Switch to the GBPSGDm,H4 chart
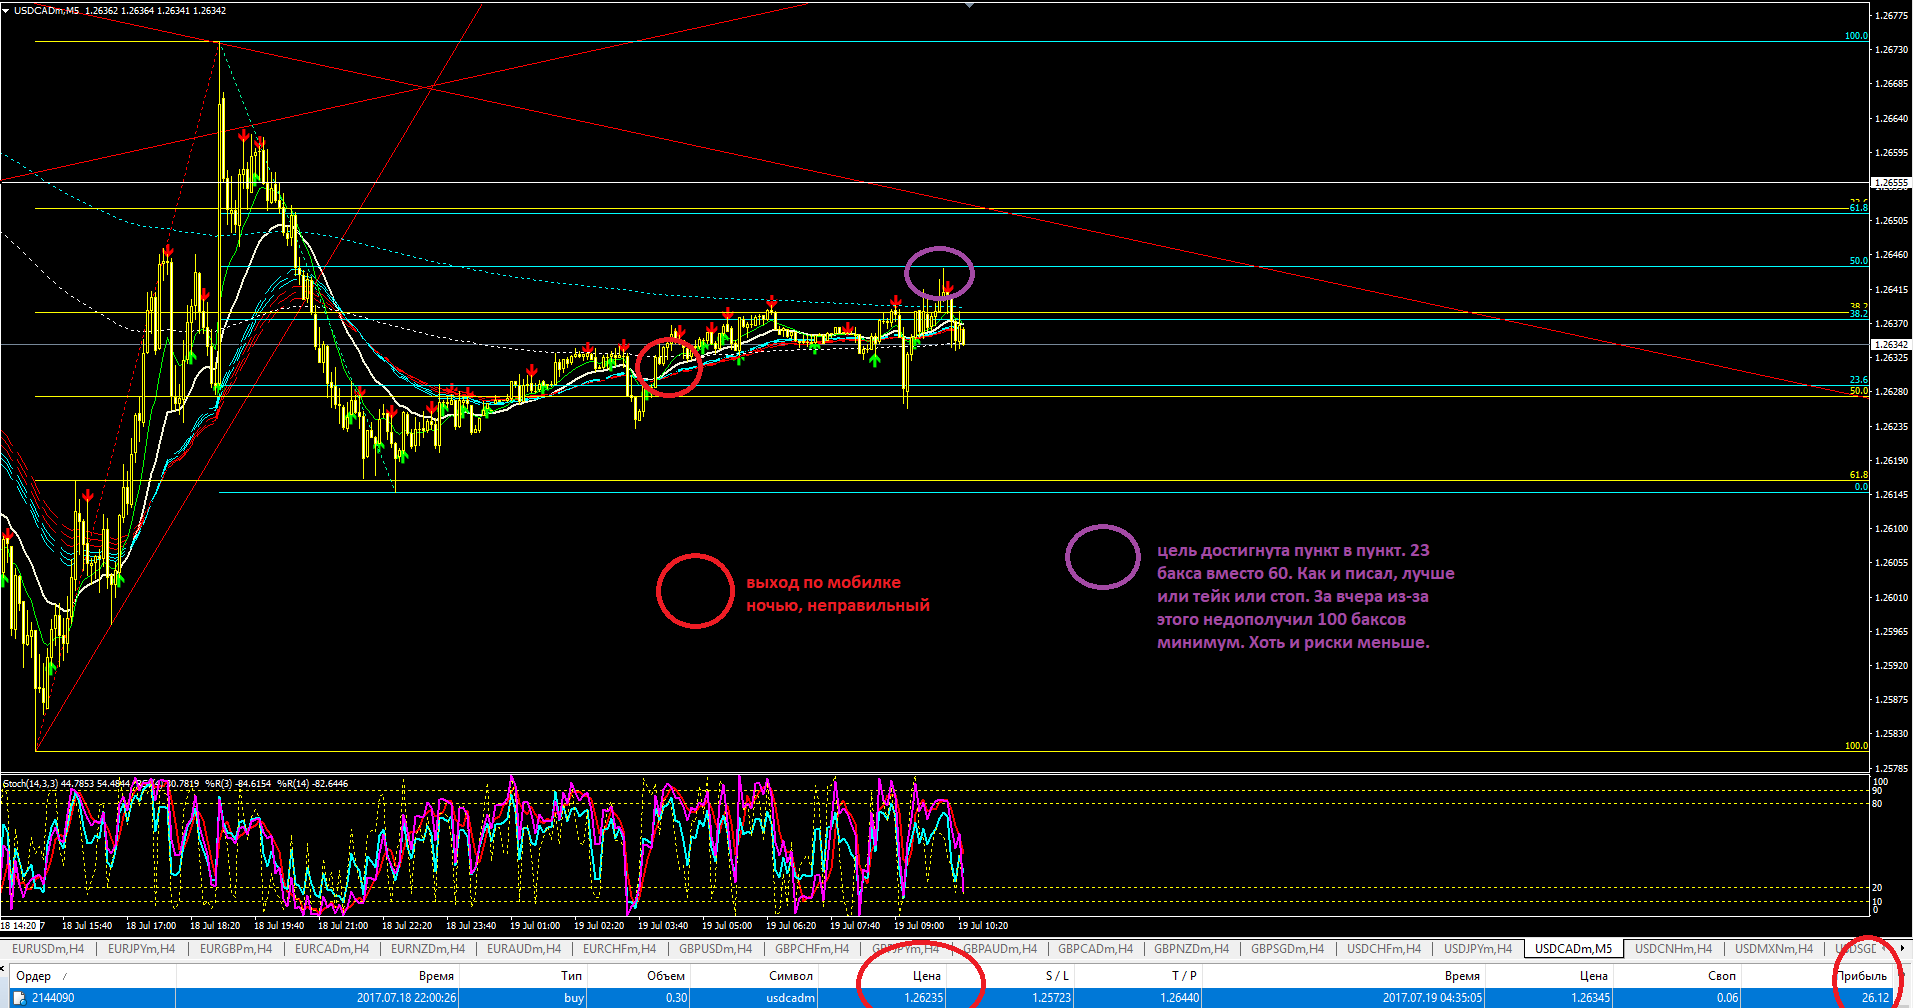Screen dimensions: 1913x1008 1287,949
